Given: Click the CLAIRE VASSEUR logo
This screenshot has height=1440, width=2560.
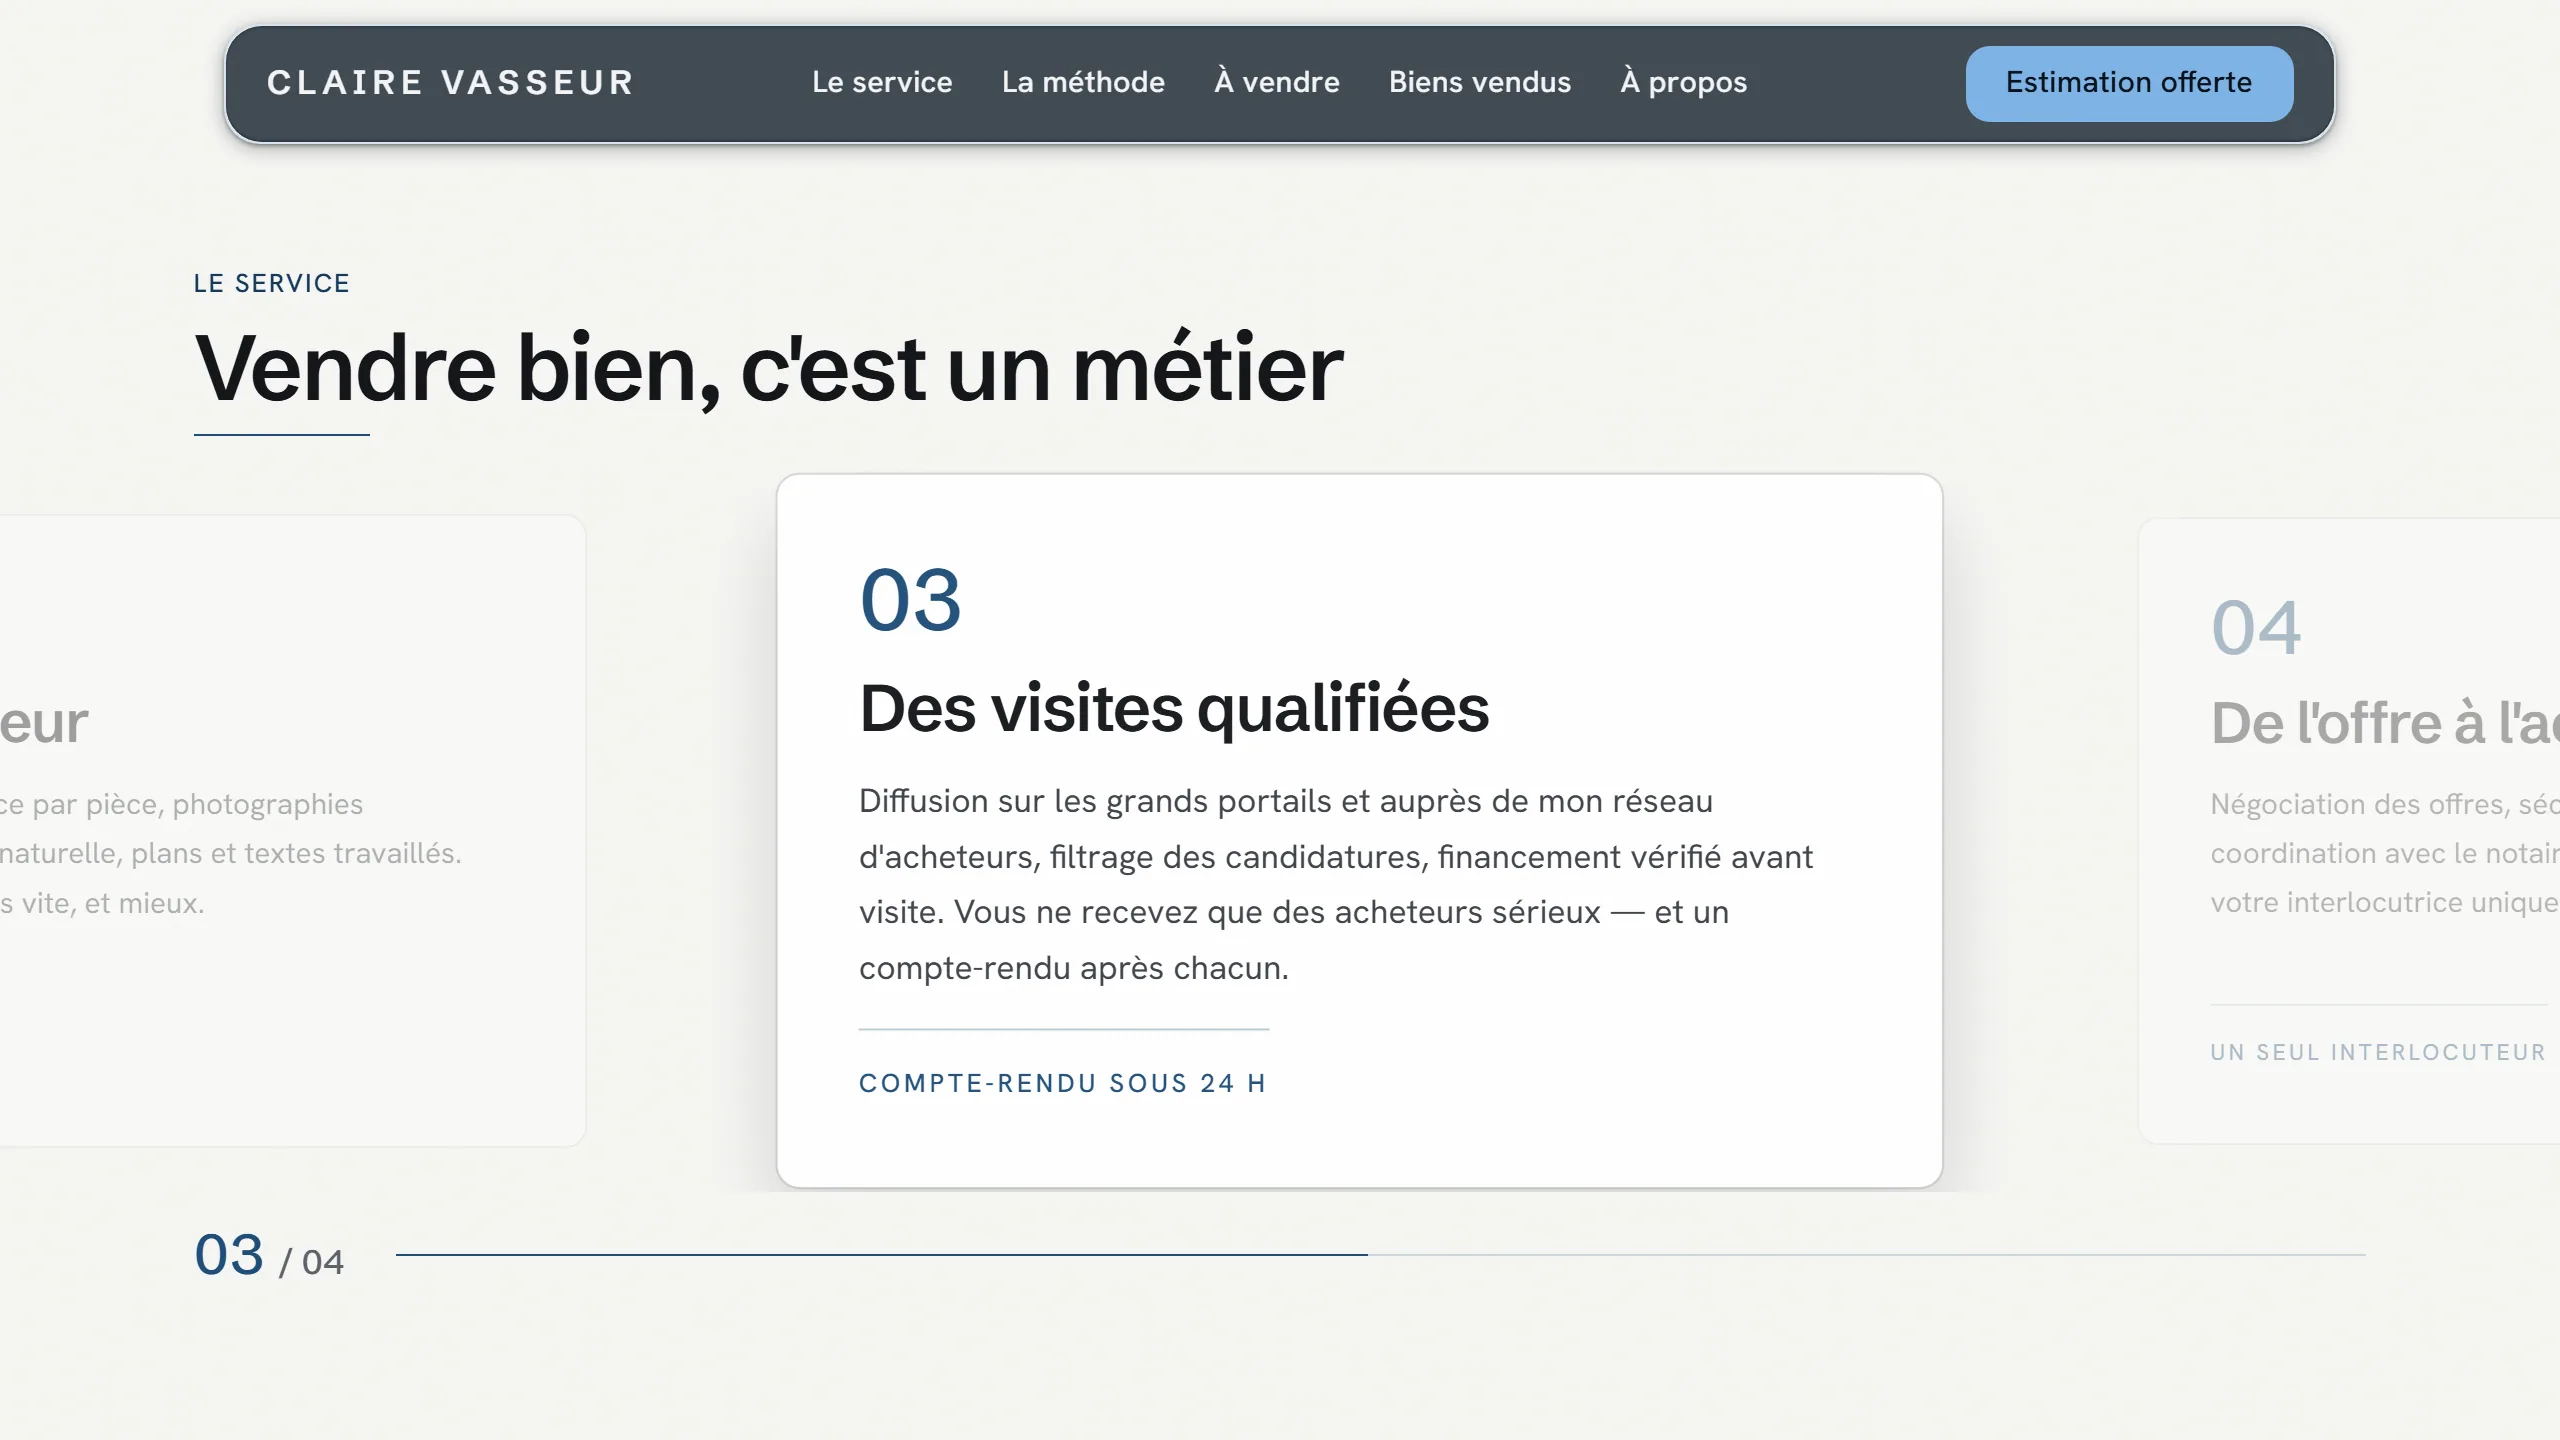Looking at the screenshot, I should 450,83.
